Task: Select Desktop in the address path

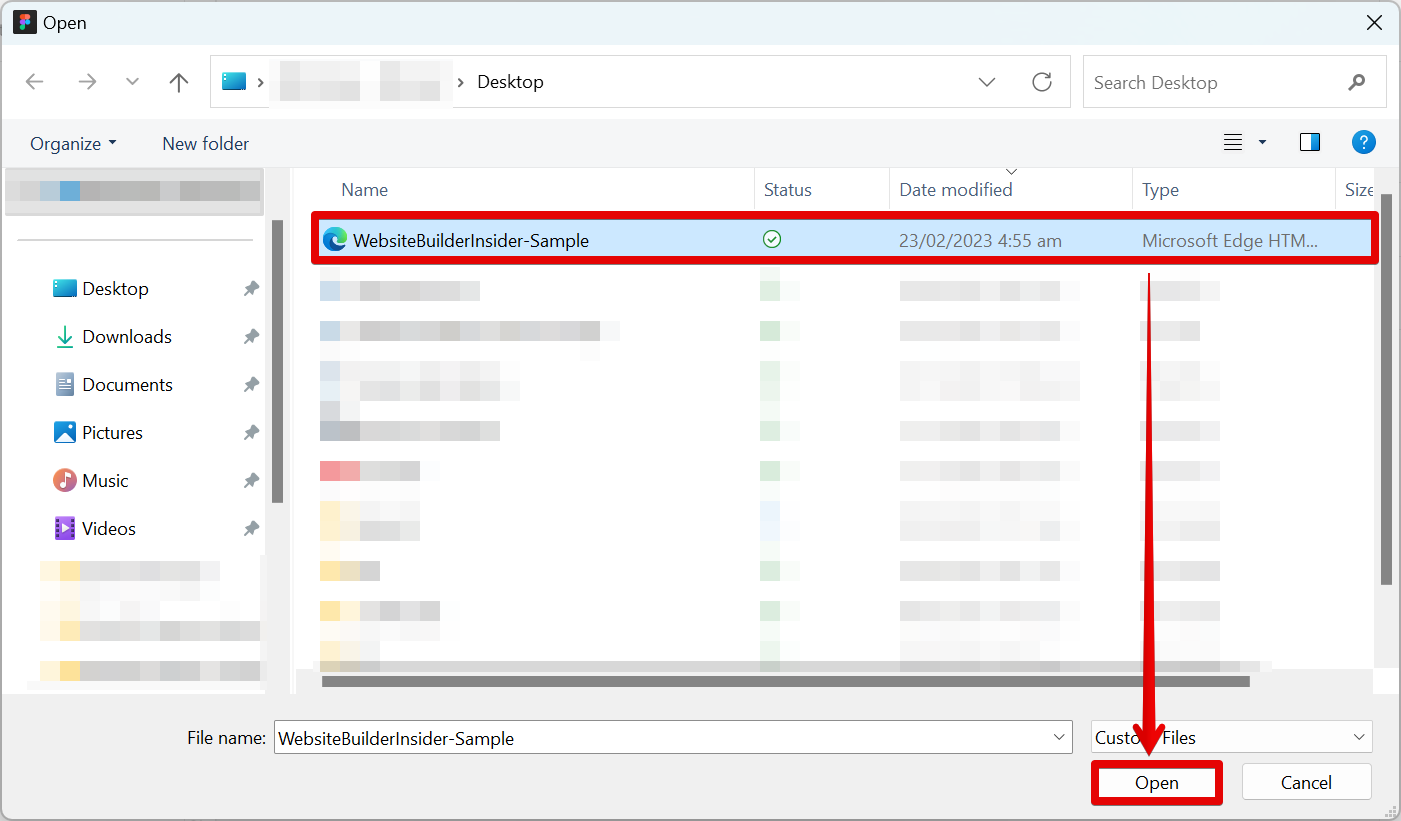Action: 510,82
